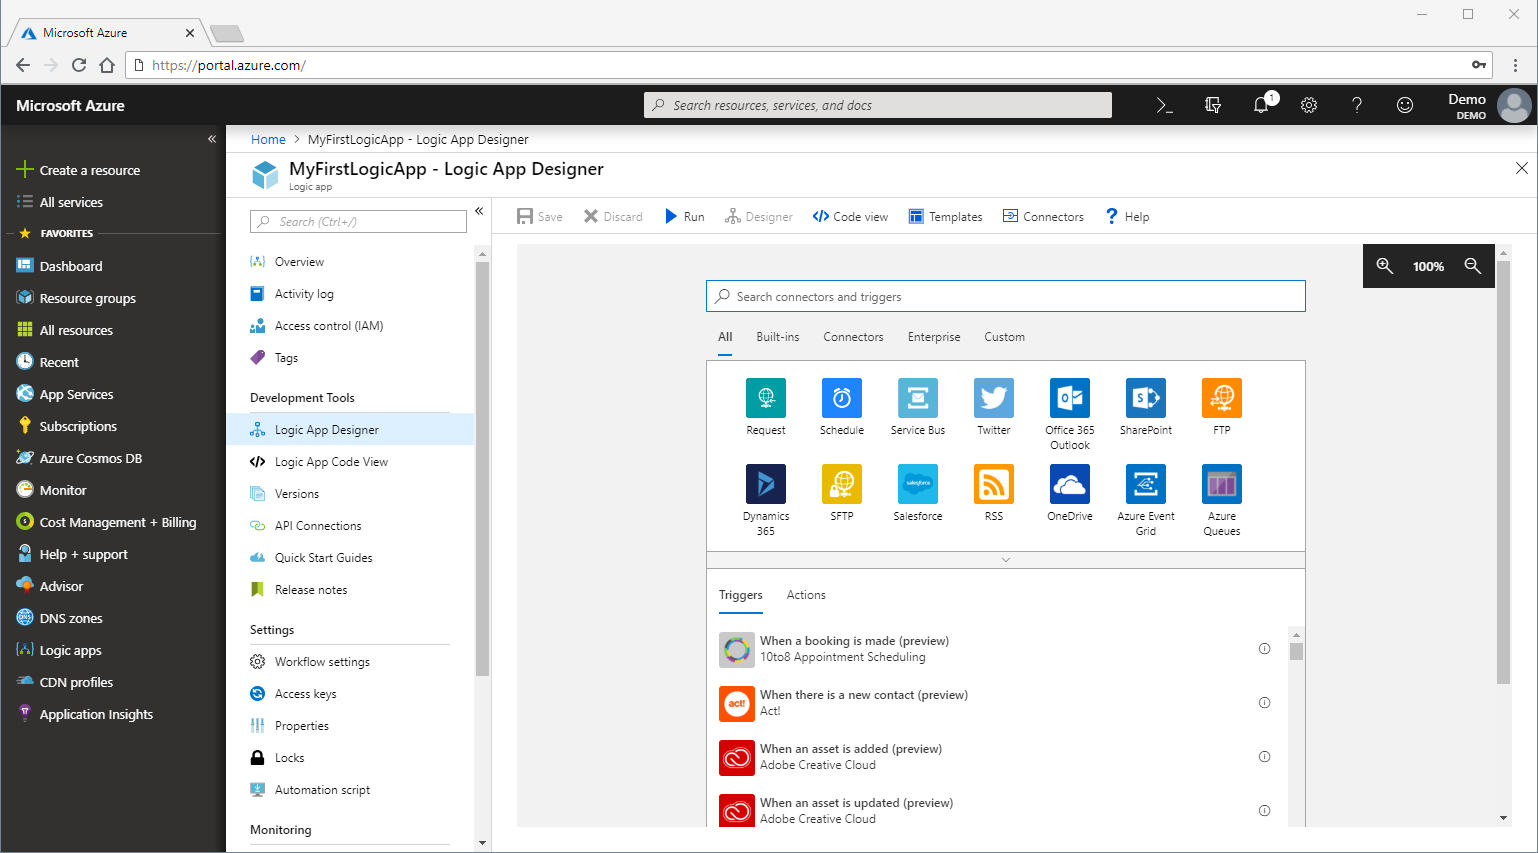1538x853 pixels.
Task: Show info for asset is added trigger
Action: click(1264, 757)
